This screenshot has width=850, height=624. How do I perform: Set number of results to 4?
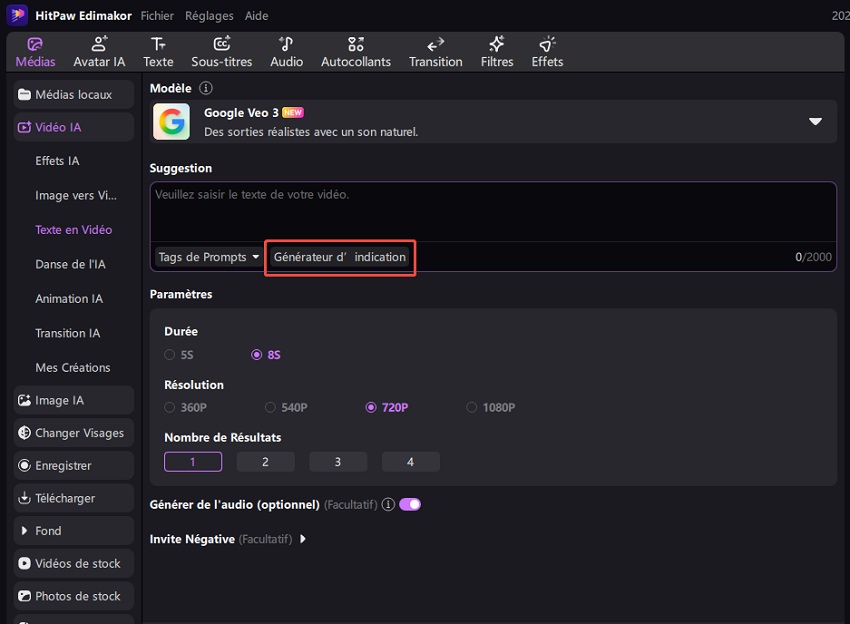(410, 462)
